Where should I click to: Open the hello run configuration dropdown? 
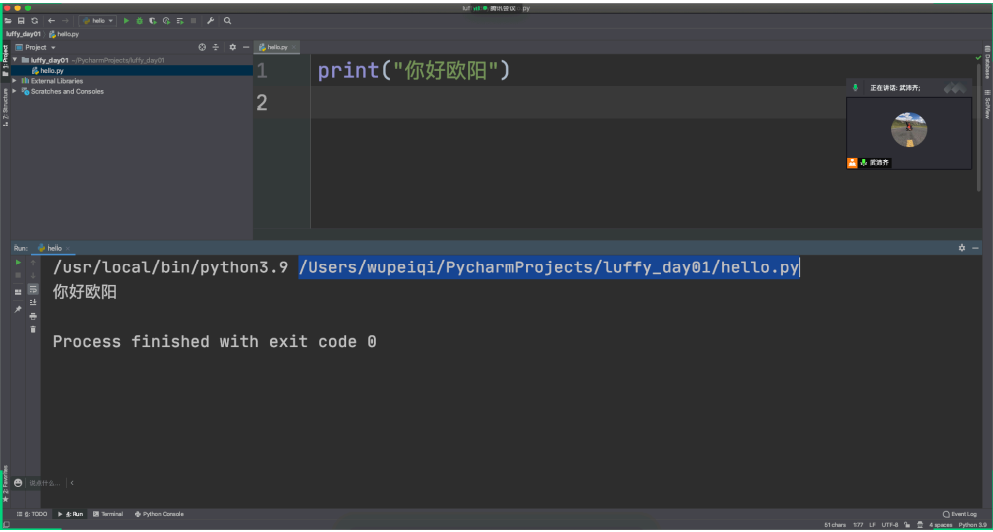click(98, 21)
